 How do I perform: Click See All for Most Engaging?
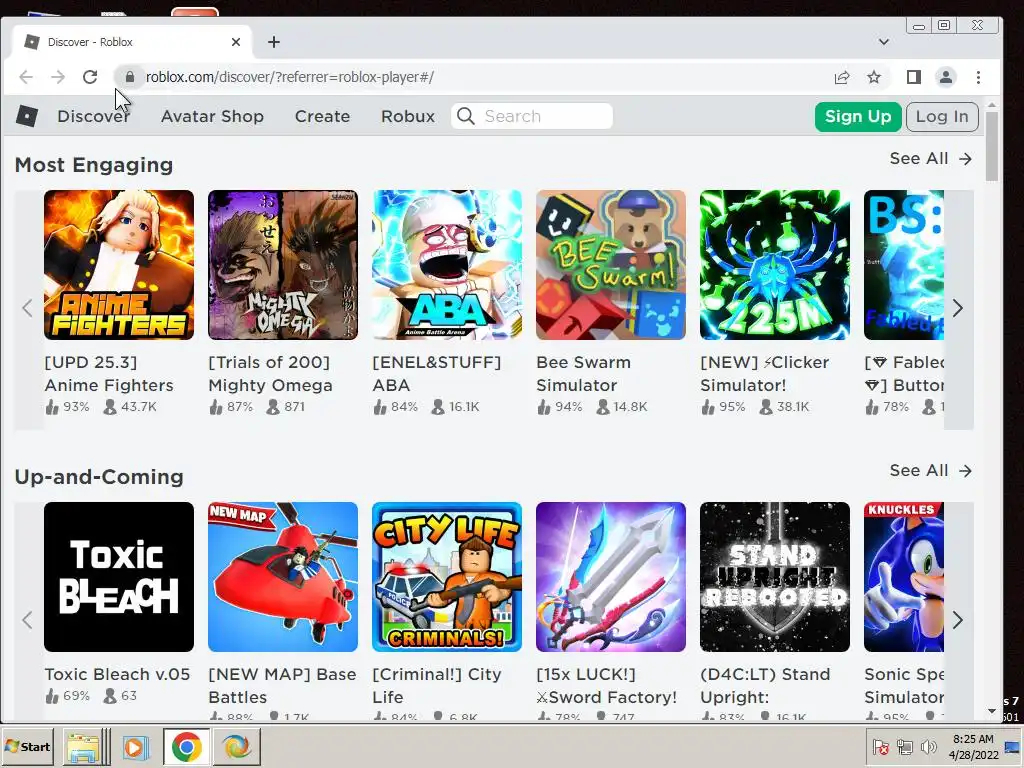click(x=931, y=159)
